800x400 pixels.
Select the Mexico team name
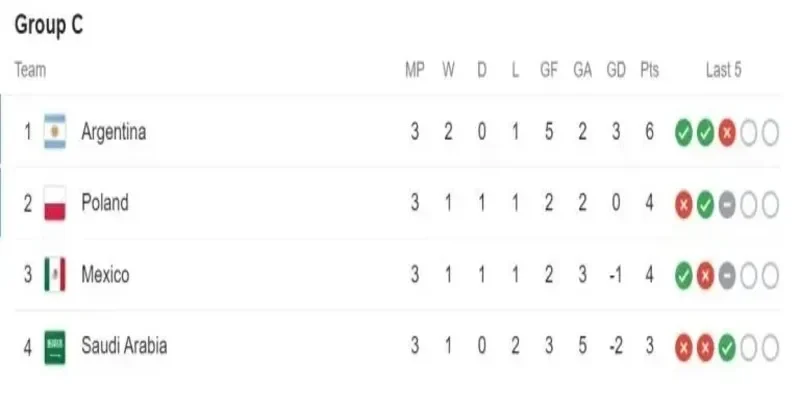tap(105, 275)
